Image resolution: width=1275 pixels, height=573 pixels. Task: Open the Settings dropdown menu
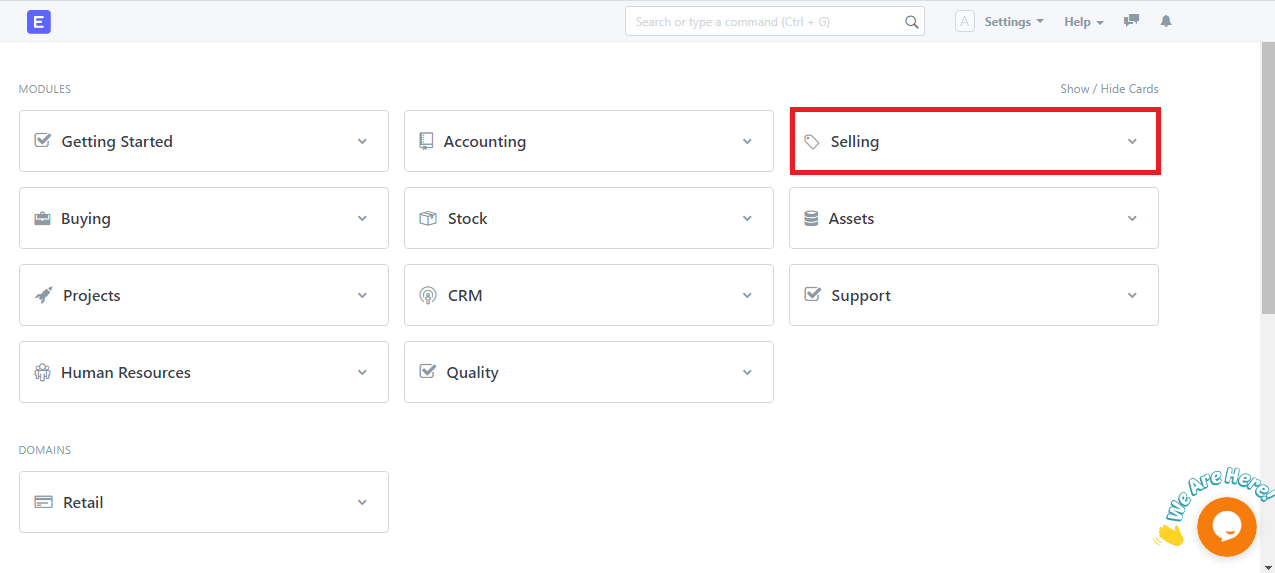(x=1014, y=22)
